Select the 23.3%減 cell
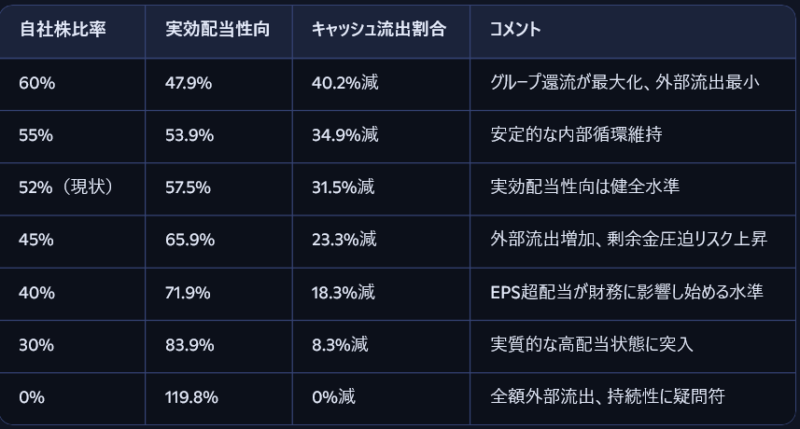Image resolution: width=800 pixels, height=429 pixels. 344,239
